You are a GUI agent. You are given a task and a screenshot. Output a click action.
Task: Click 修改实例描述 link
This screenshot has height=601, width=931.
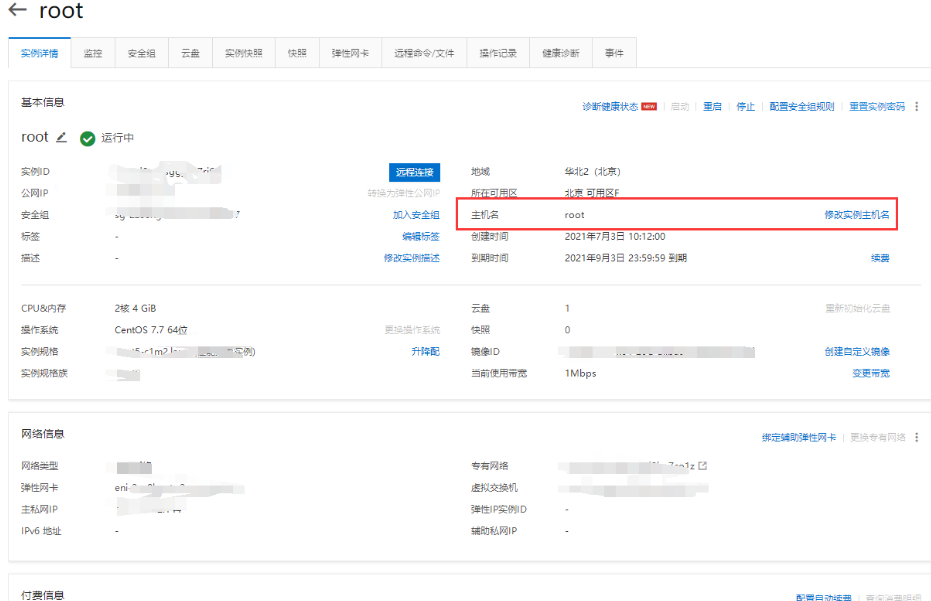(x=411, y=258)
